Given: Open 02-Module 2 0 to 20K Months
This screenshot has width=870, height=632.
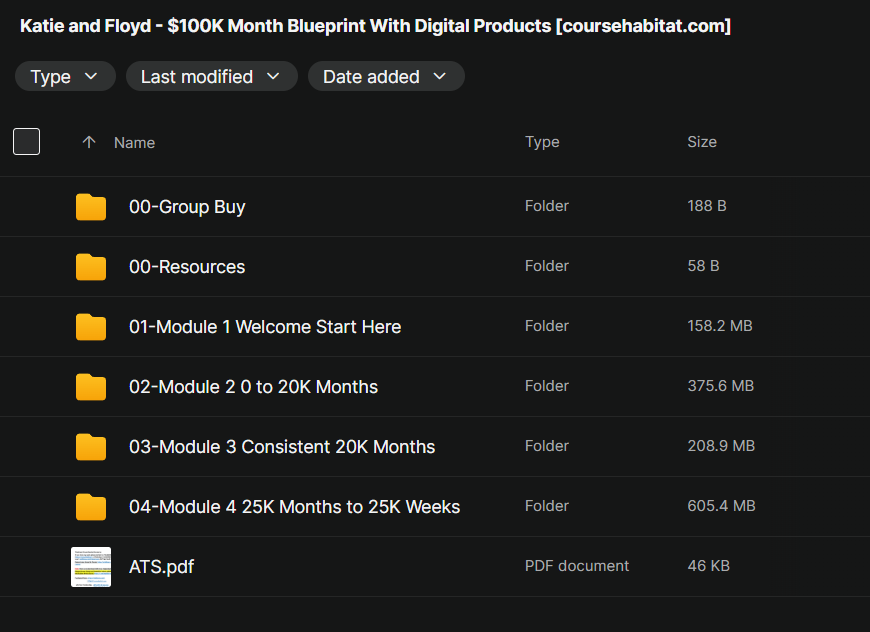Looking at the screenshot, I should [x=253, y=387].
